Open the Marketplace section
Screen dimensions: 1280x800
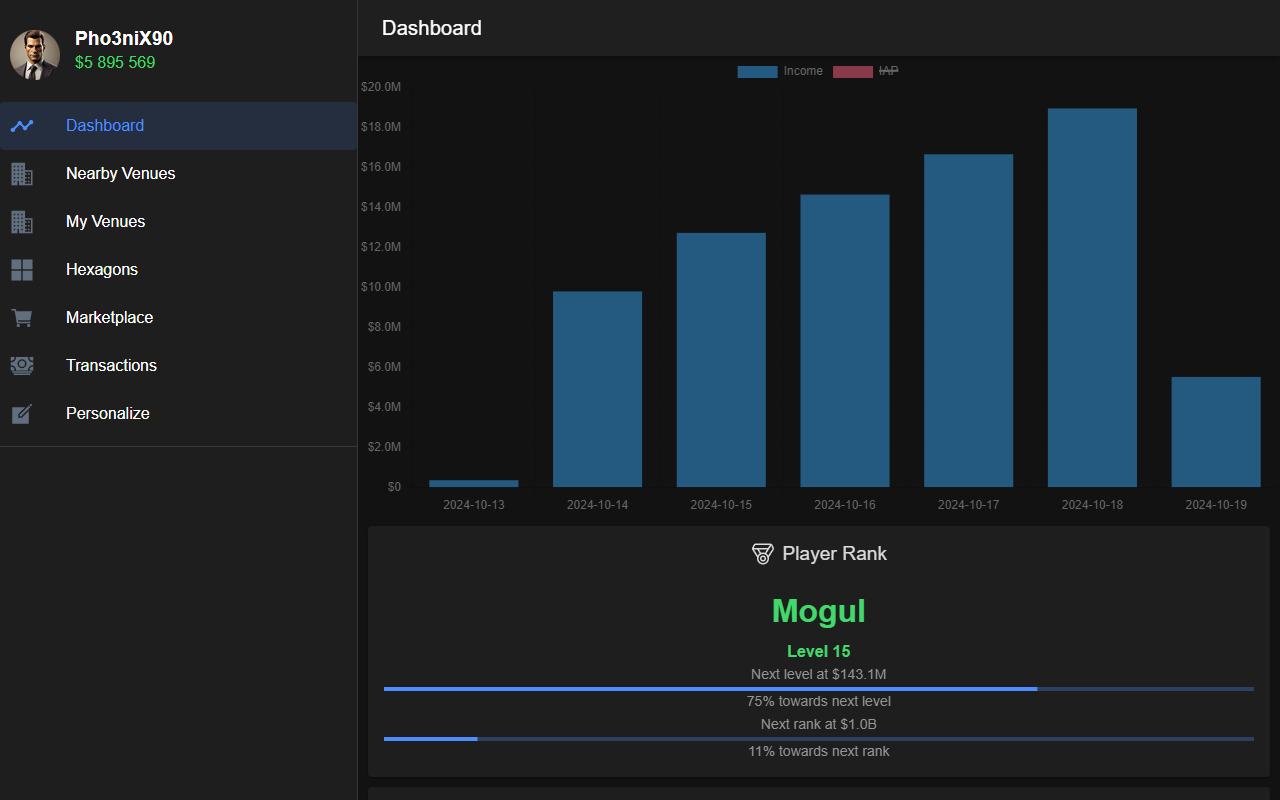click(x=178, y=318)
